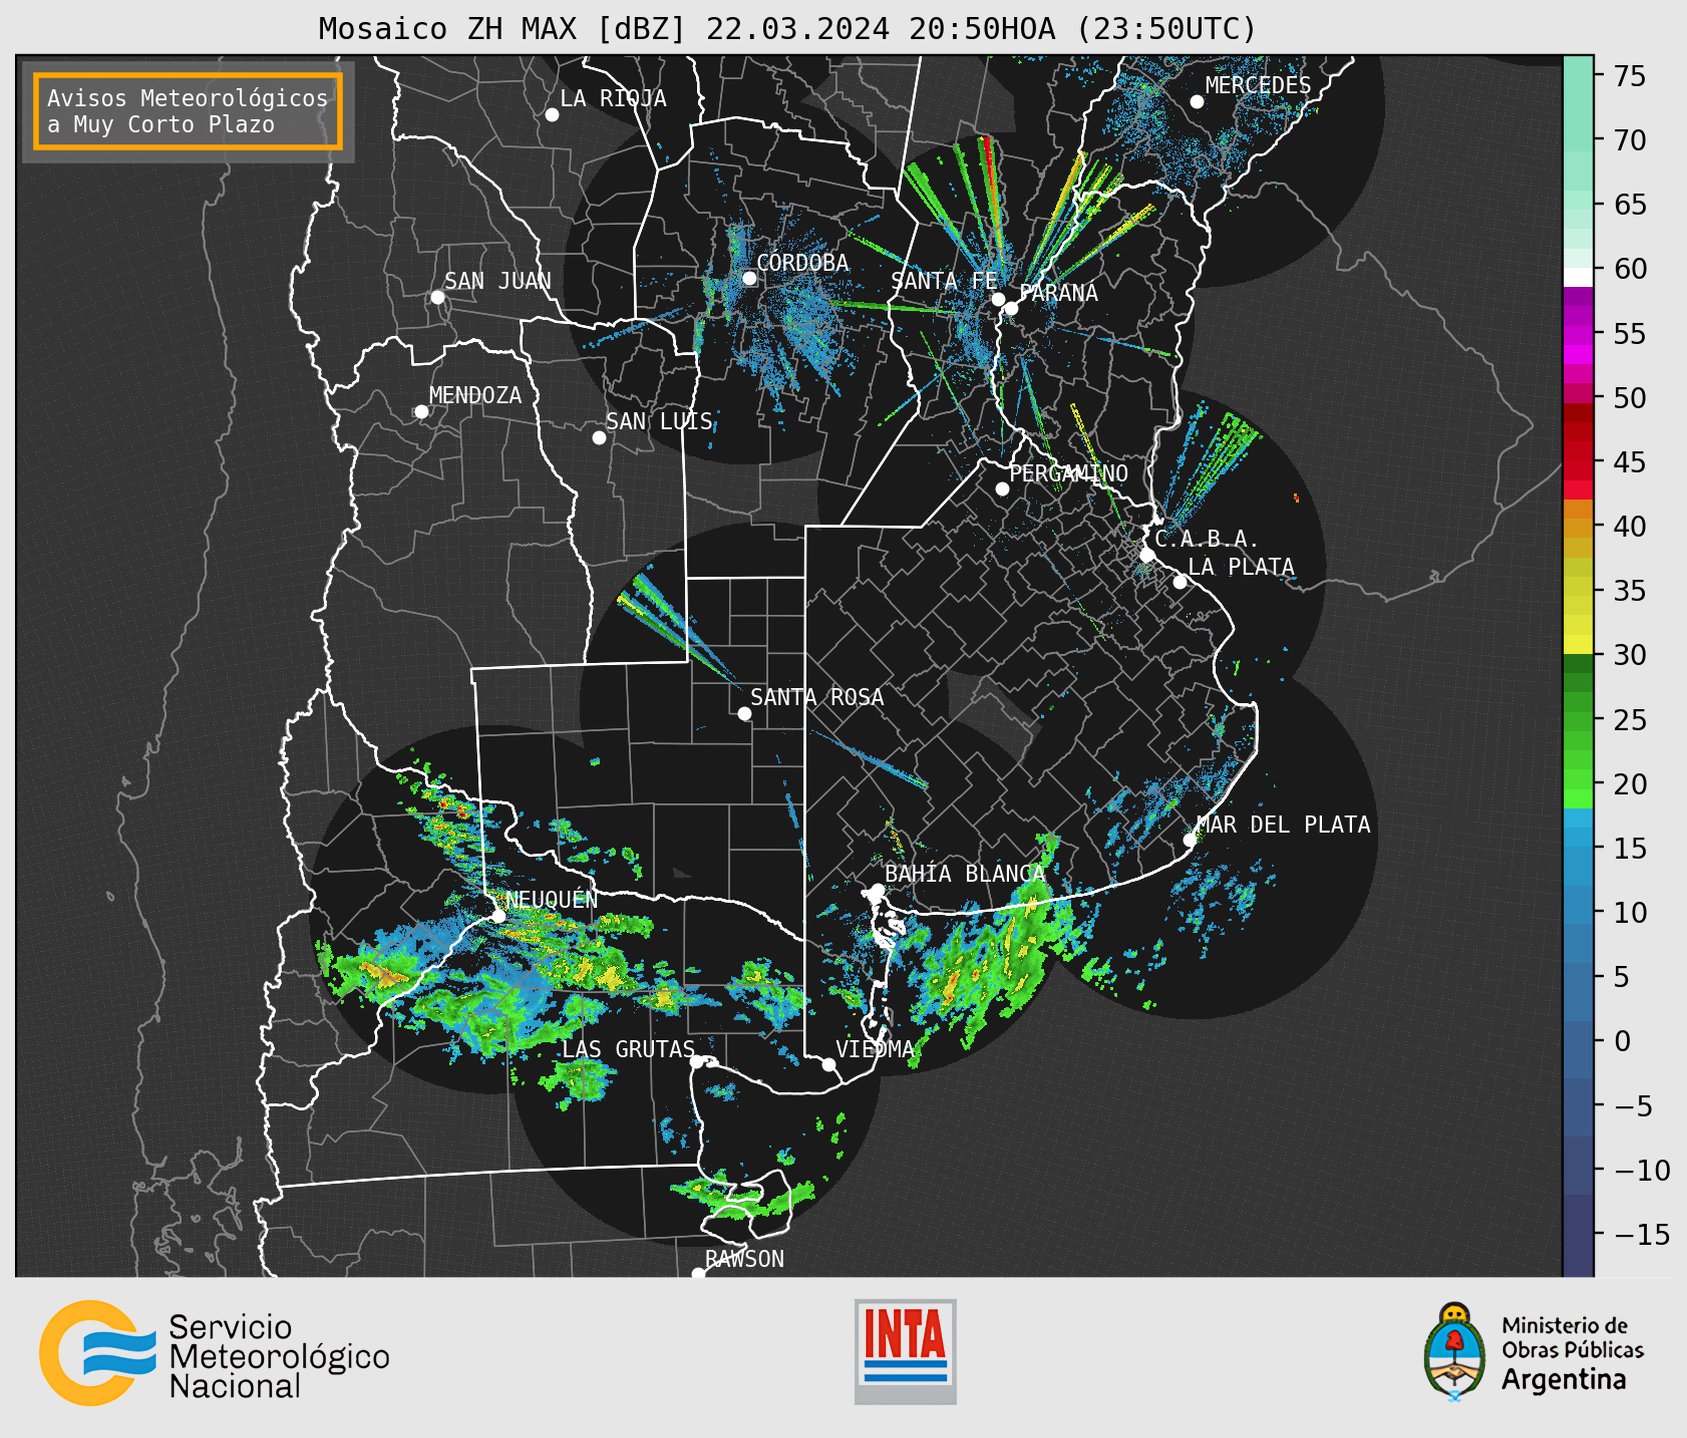
Task: Click the Servicio Meteorológico Nacional logo
Action: coord(97,1353)
